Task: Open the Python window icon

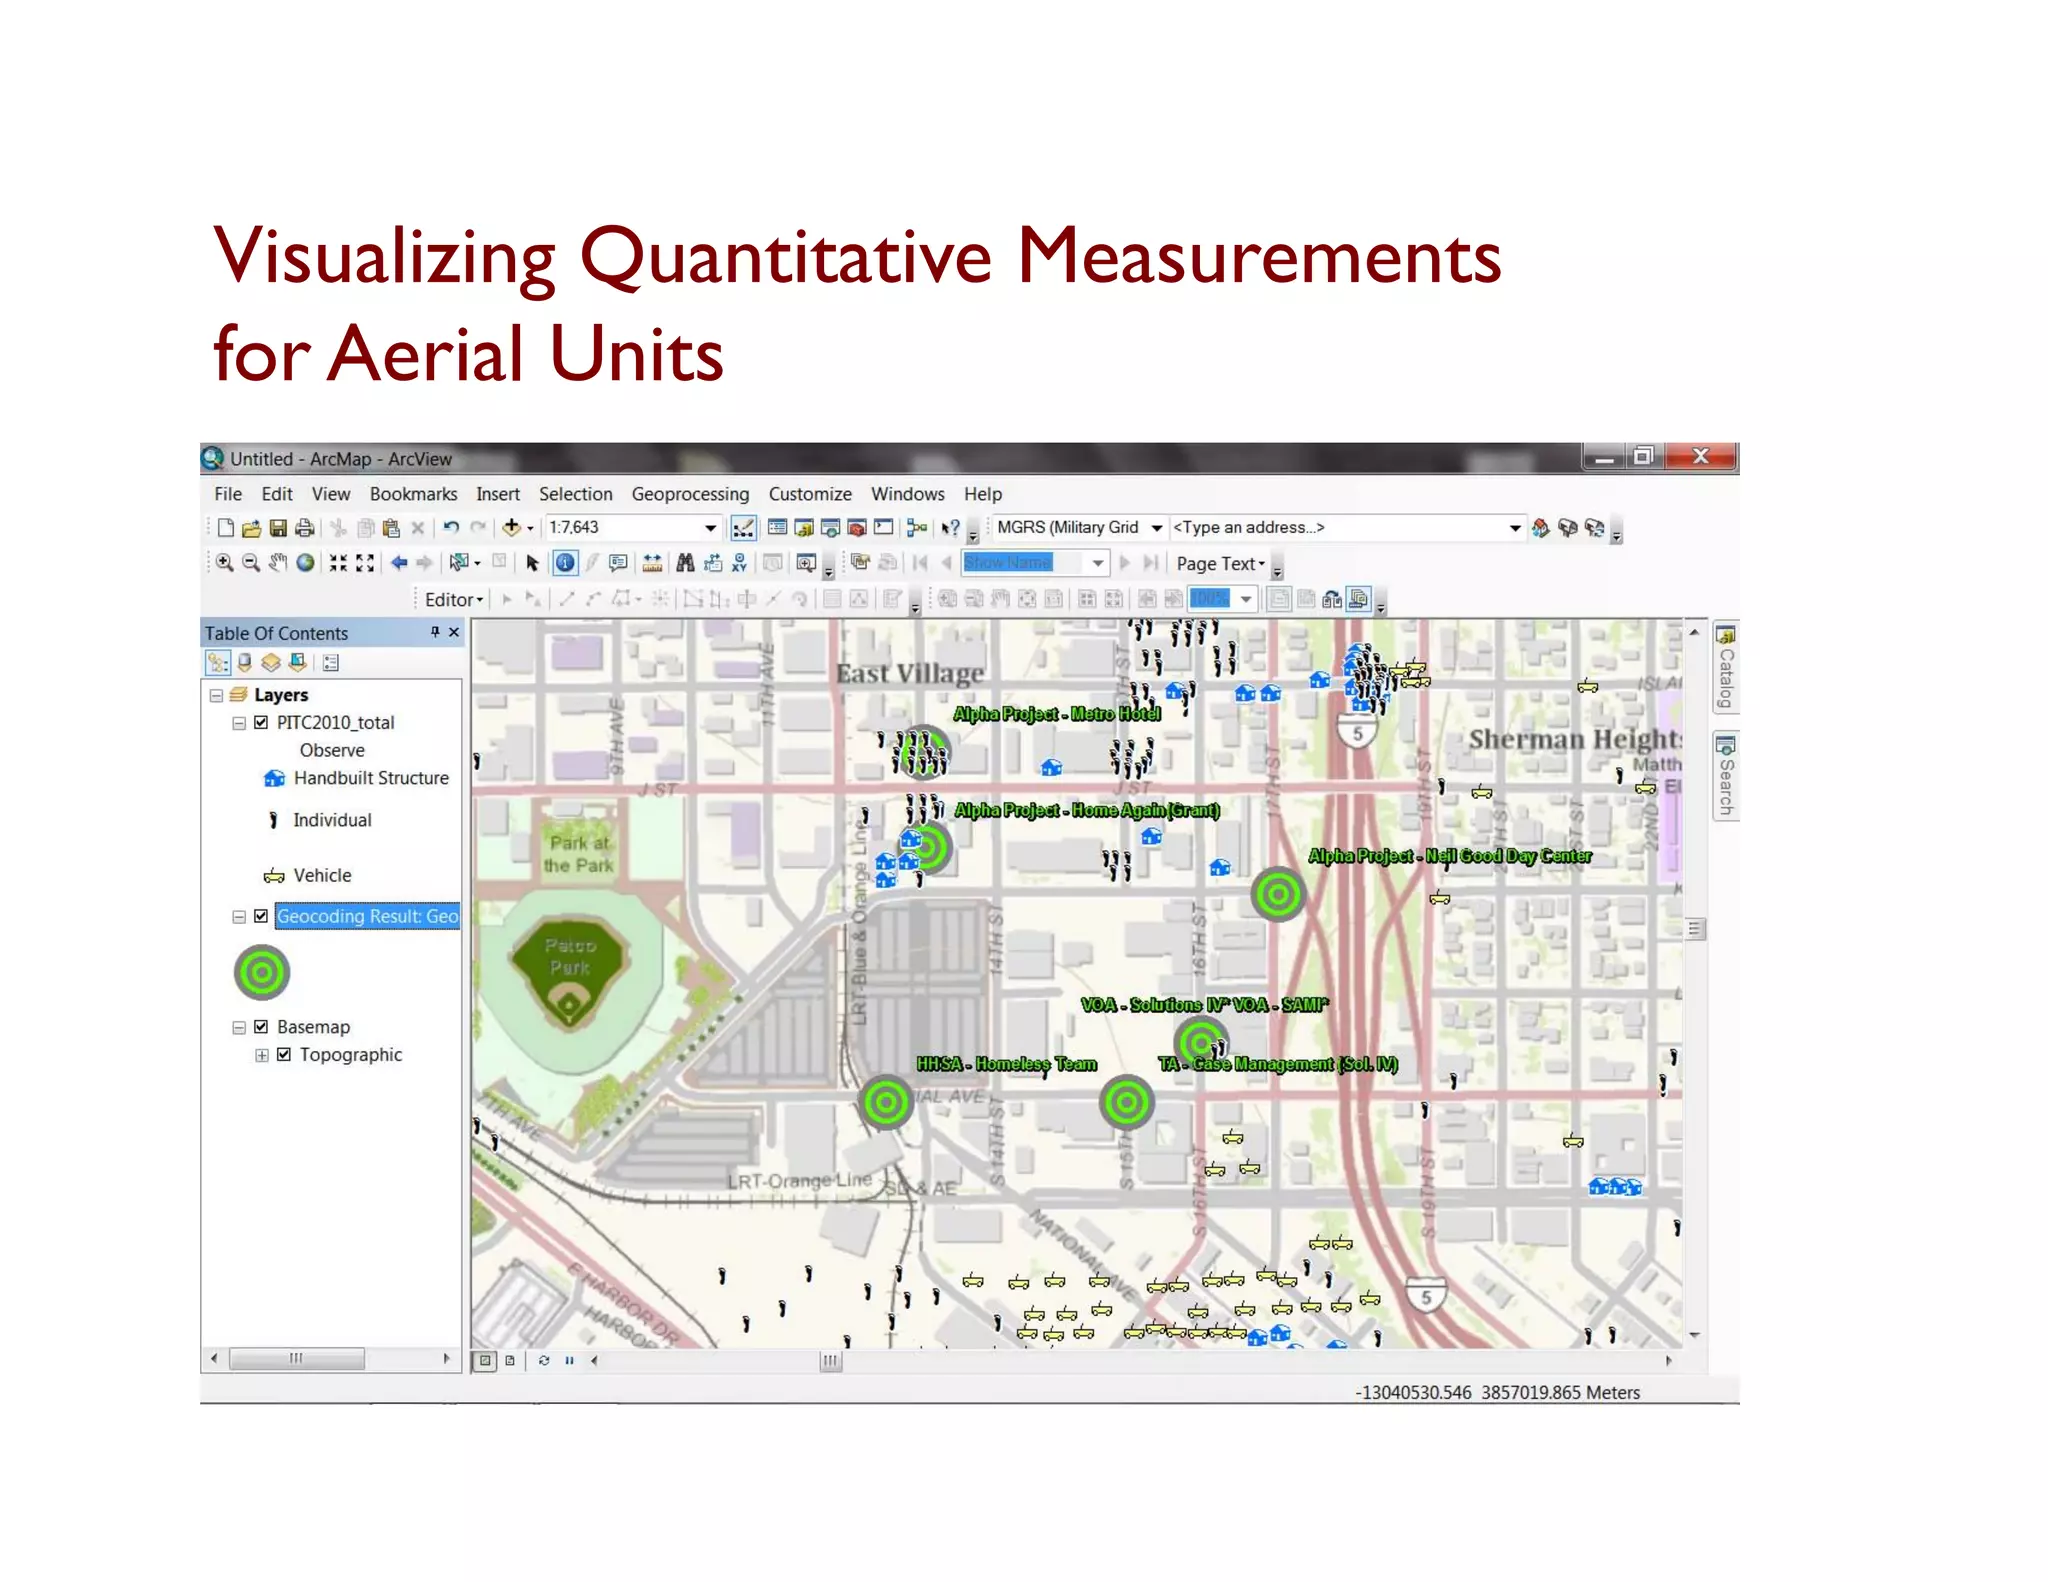Action: (x=884, y=527)
